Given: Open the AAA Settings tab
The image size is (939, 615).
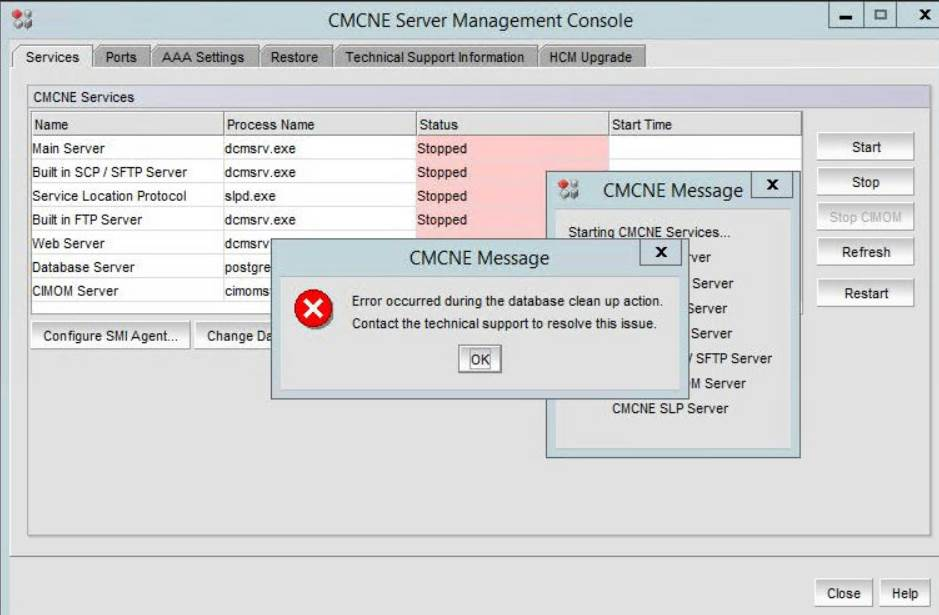Looking at the screenshot, I should (x=201, y=57).
